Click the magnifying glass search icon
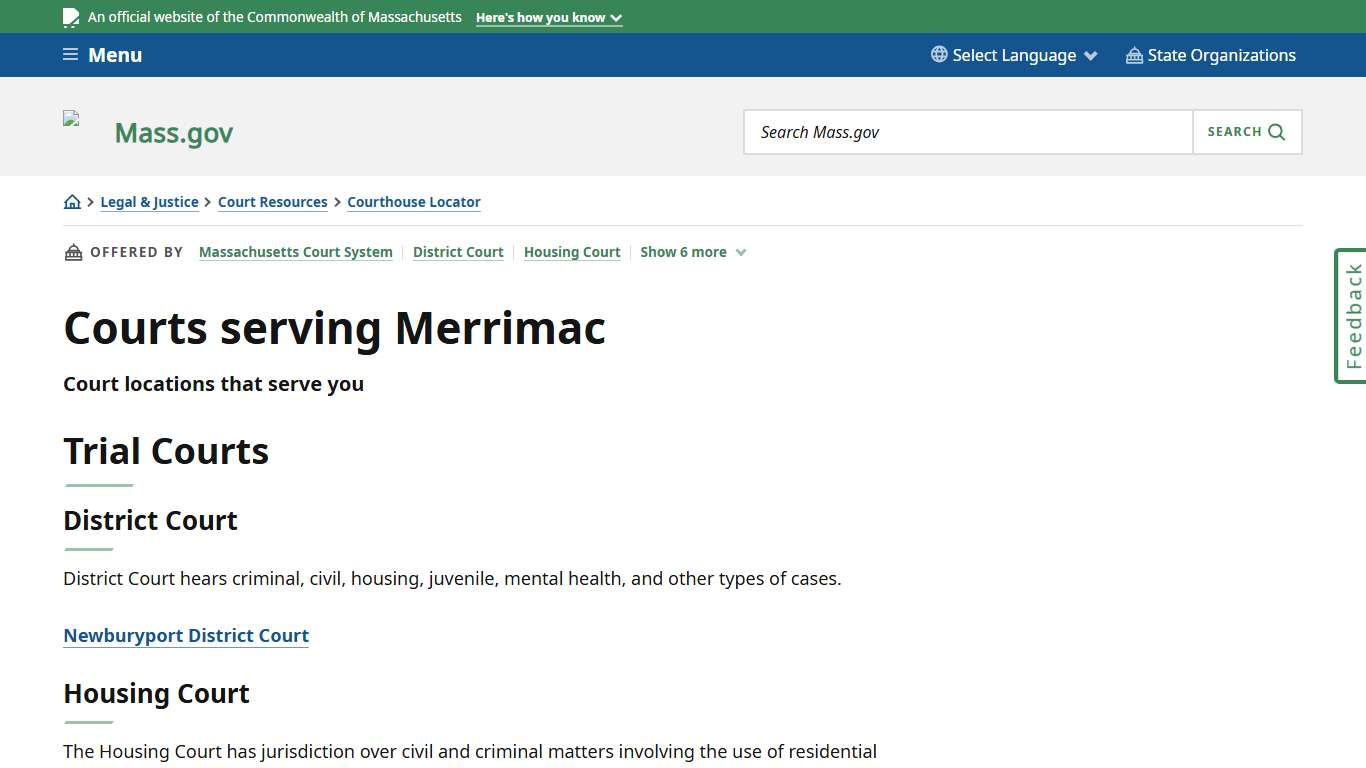Image resolution: width=1366 pixels, height=768 pixels. tap(1275, 131)
